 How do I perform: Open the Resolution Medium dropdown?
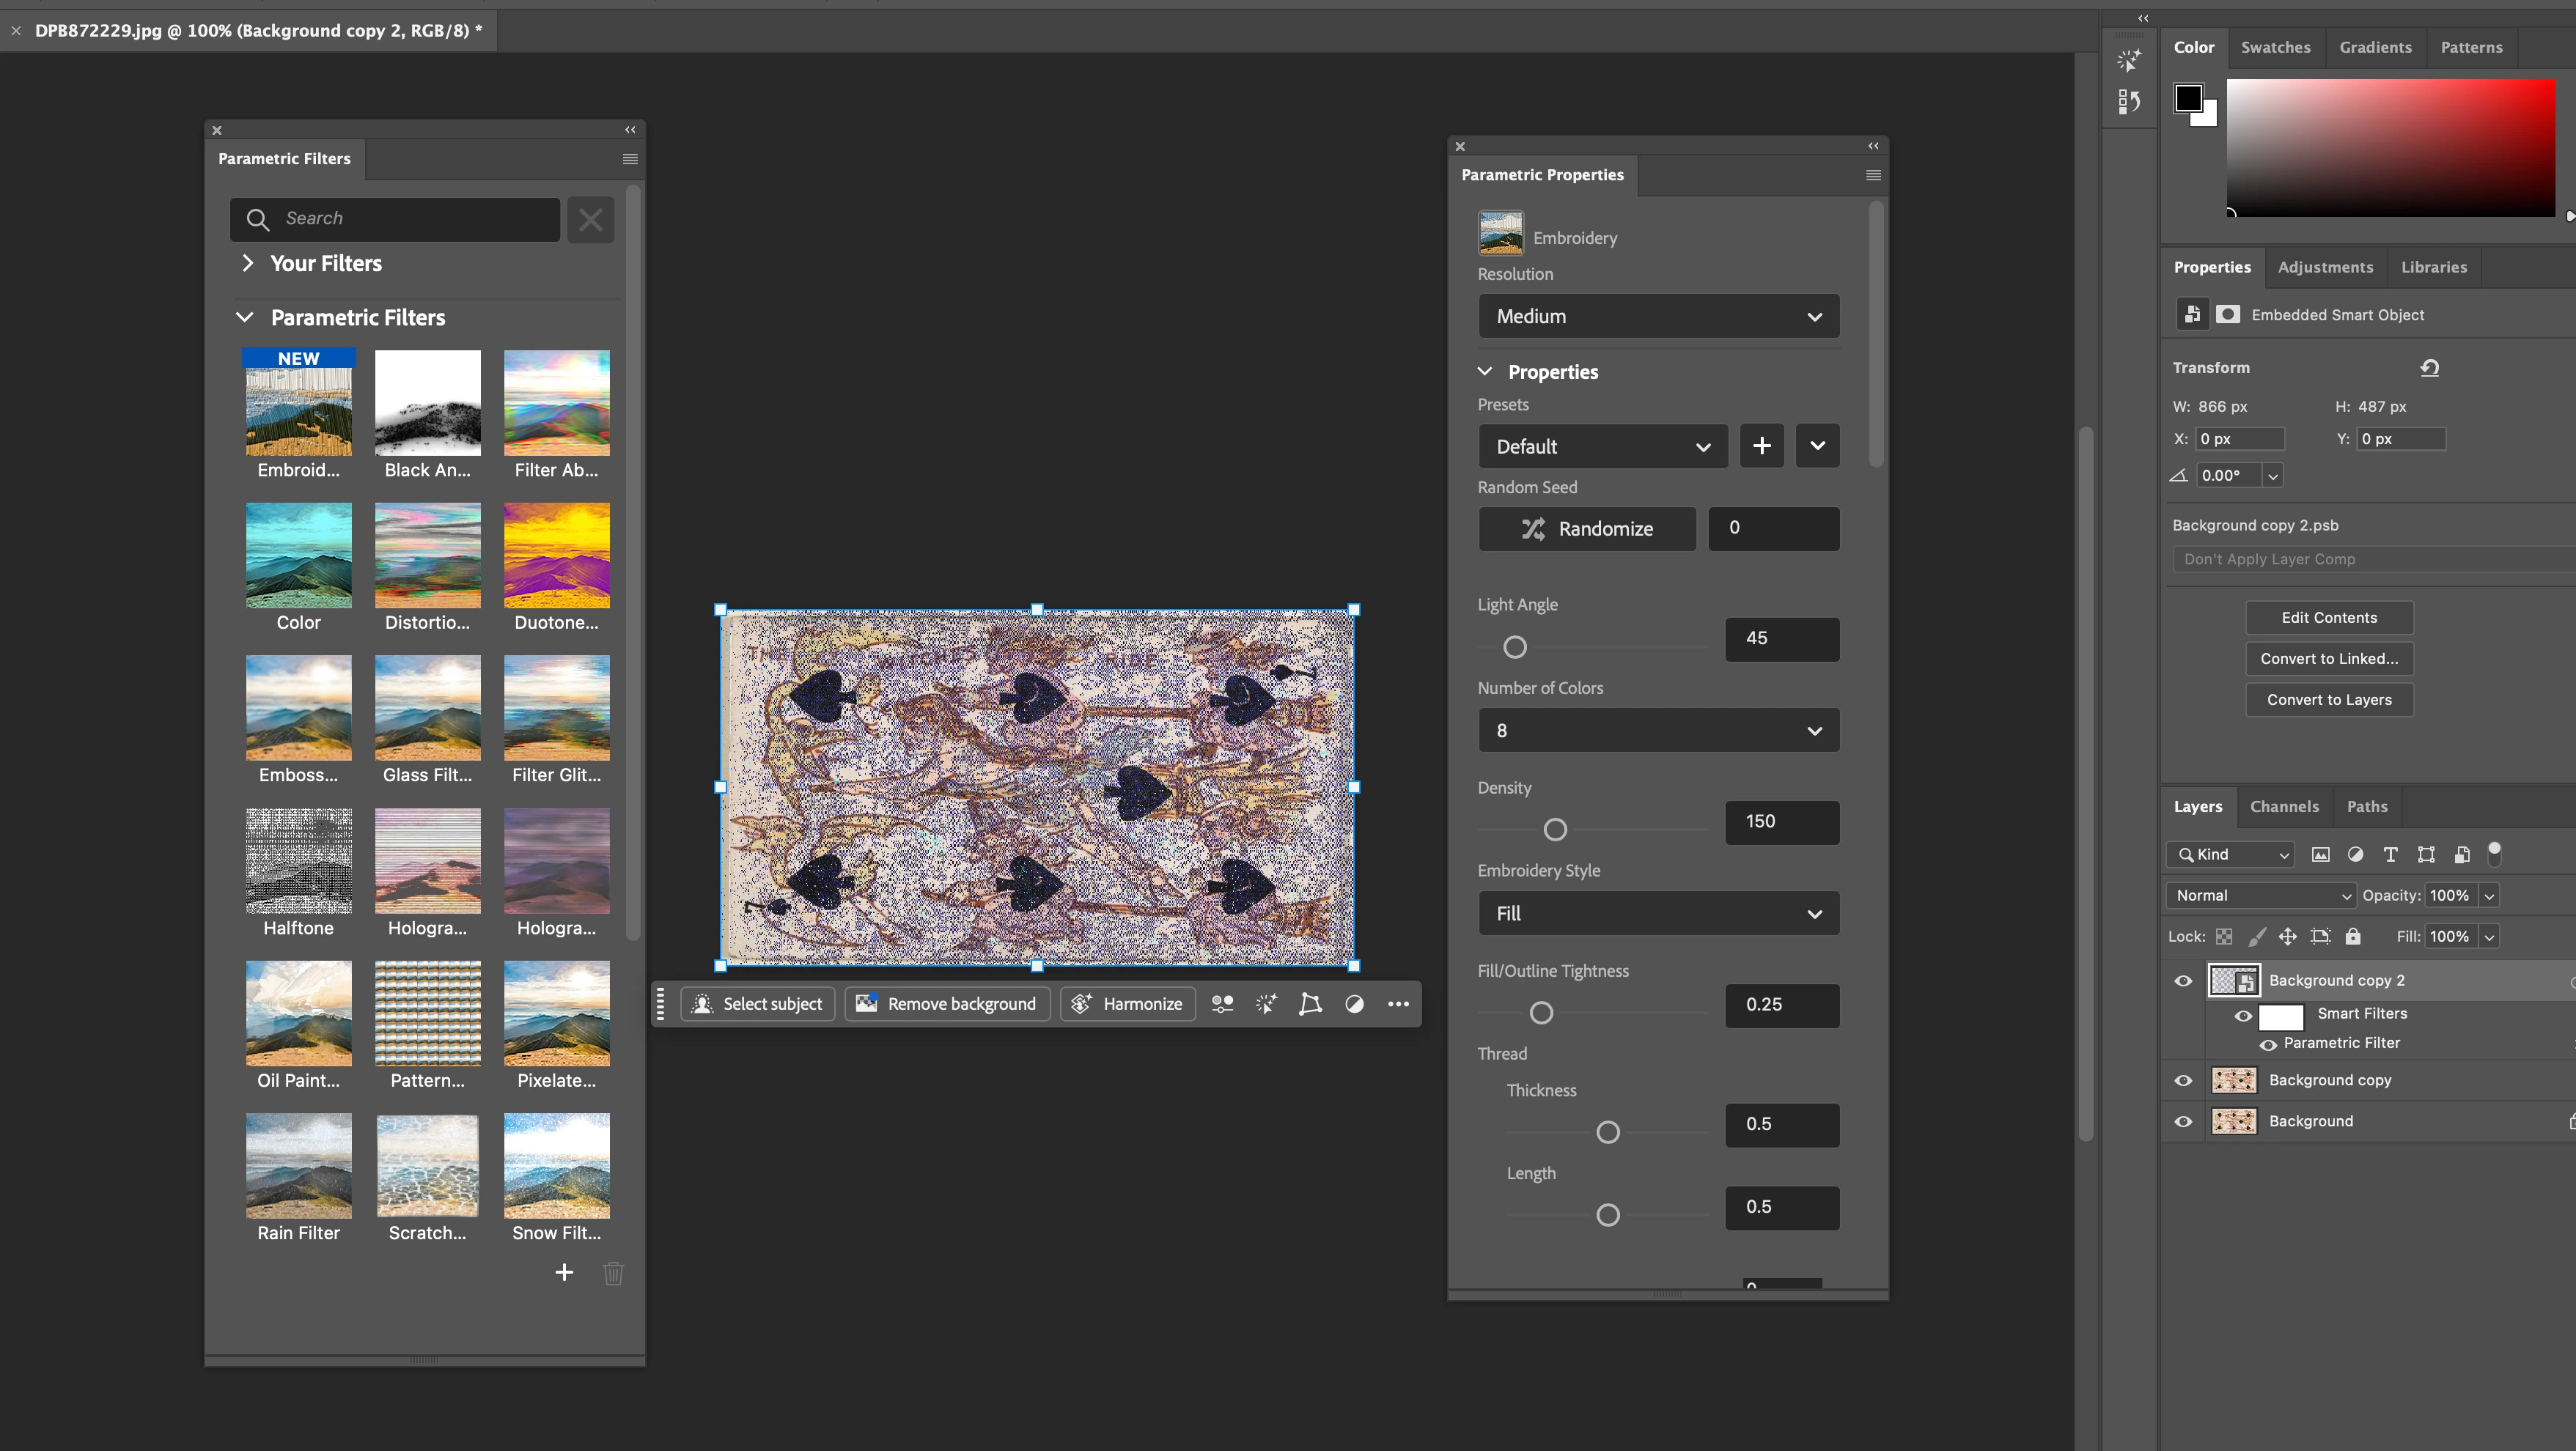1658,316
